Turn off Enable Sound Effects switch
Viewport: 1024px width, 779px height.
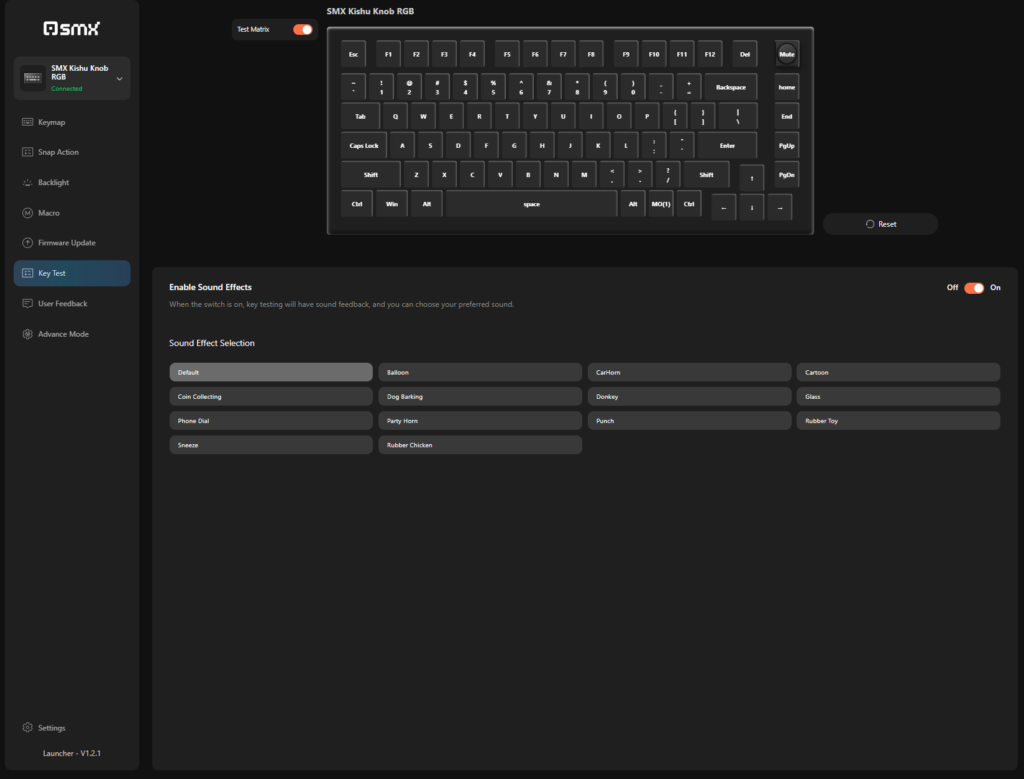(x=974, y=288)
